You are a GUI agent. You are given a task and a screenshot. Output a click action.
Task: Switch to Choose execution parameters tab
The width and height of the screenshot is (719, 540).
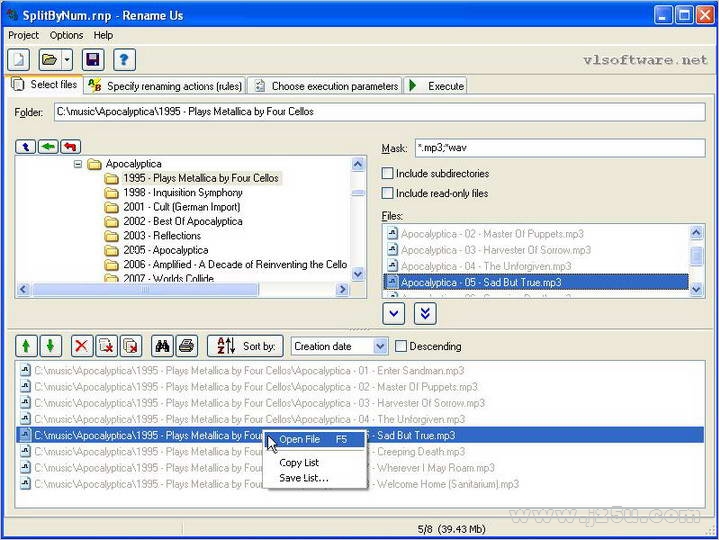pyautogui.click(x=326, y=86)
